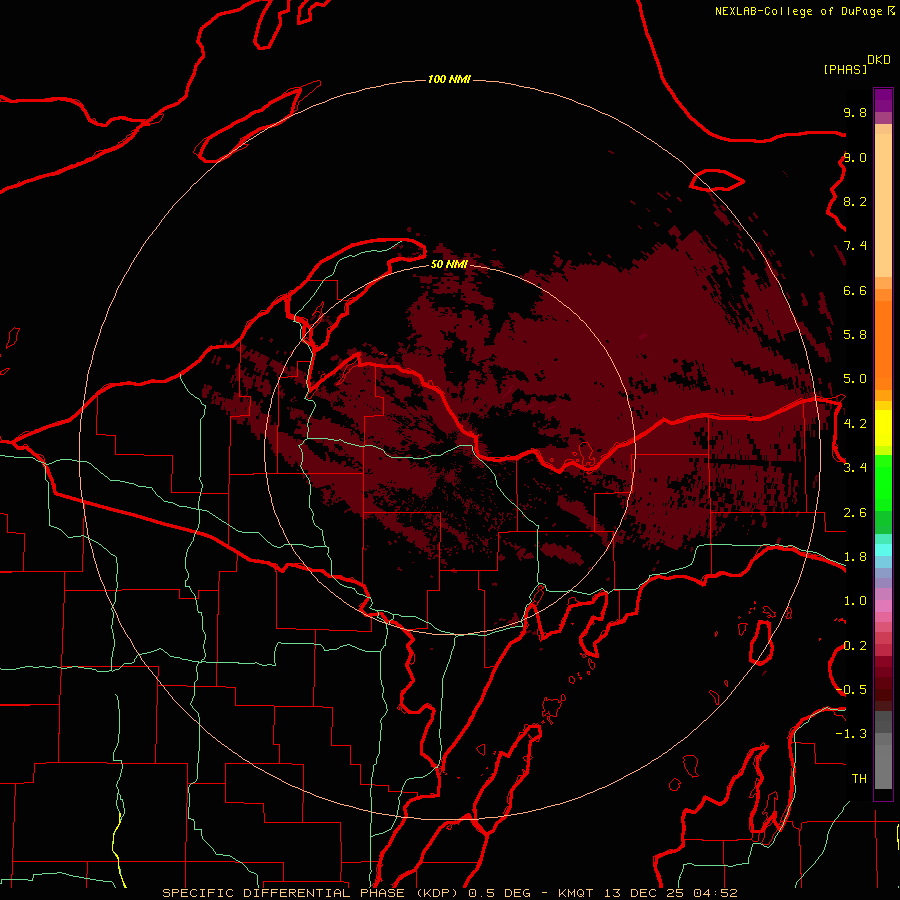Click the DKD legend title
Viewport: 900px width, 900px height.
tap(879, 60)
